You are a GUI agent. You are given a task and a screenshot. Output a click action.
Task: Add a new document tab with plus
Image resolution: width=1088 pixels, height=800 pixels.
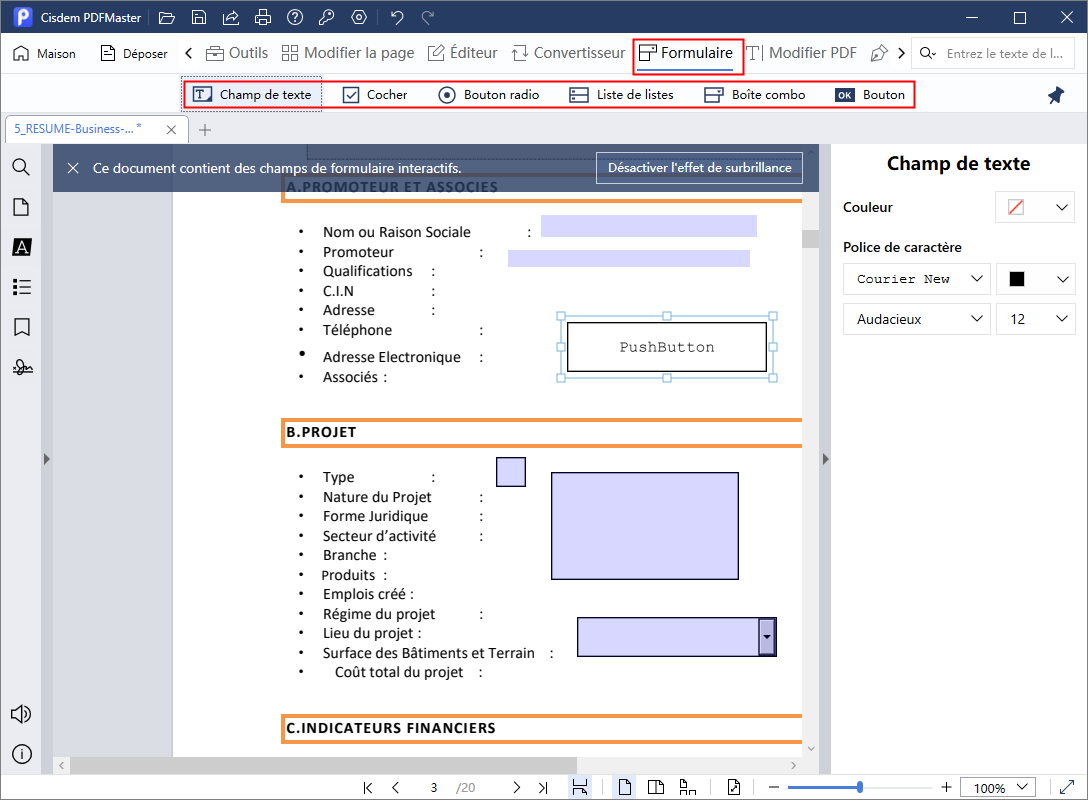coord(205,130)
